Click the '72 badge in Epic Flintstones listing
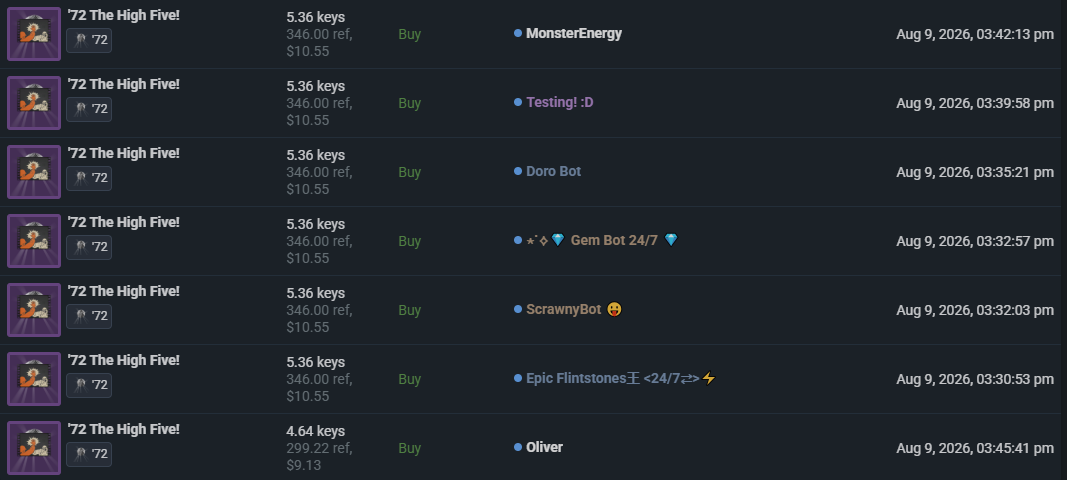Image resolution: width=1067 pixels, height=480 pixels. (89, 385)
